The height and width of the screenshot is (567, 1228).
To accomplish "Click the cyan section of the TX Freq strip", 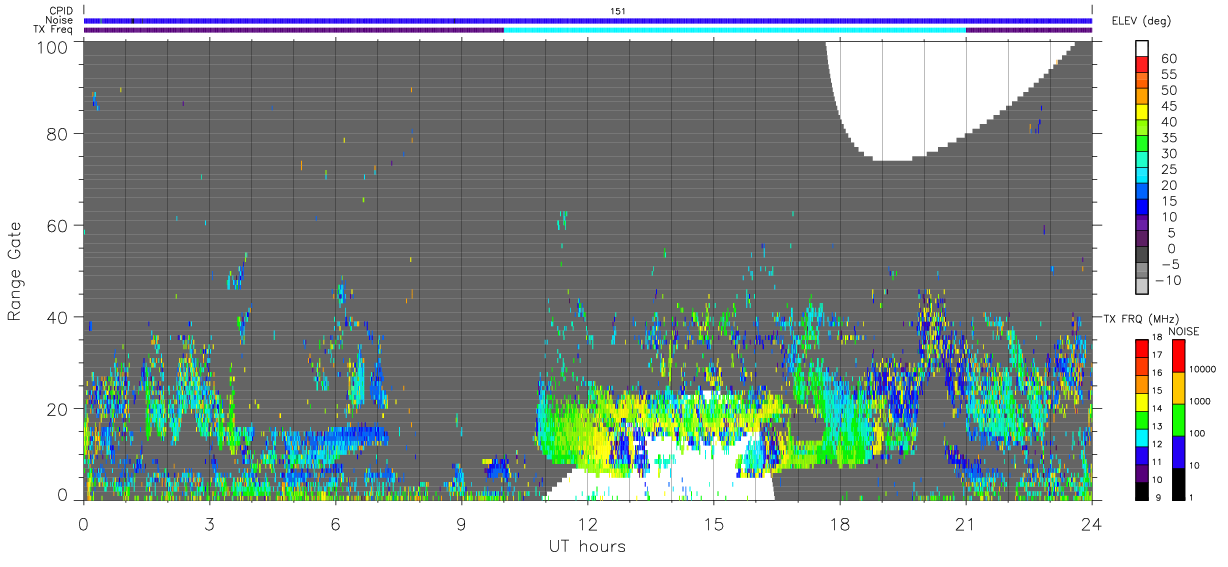I will 735,30.
